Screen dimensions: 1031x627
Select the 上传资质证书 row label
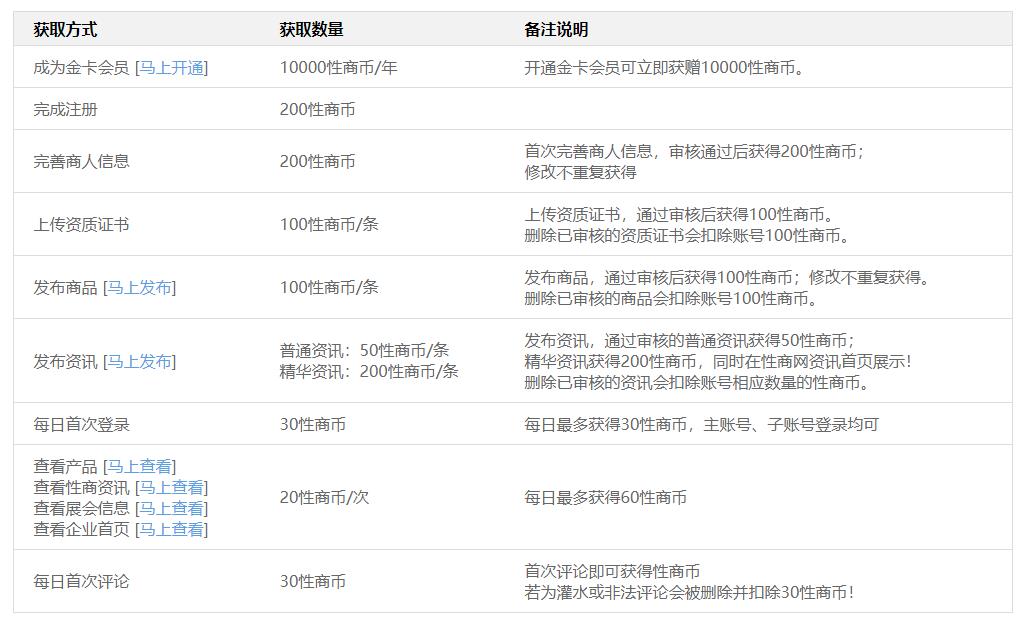[x=81, y=225]
